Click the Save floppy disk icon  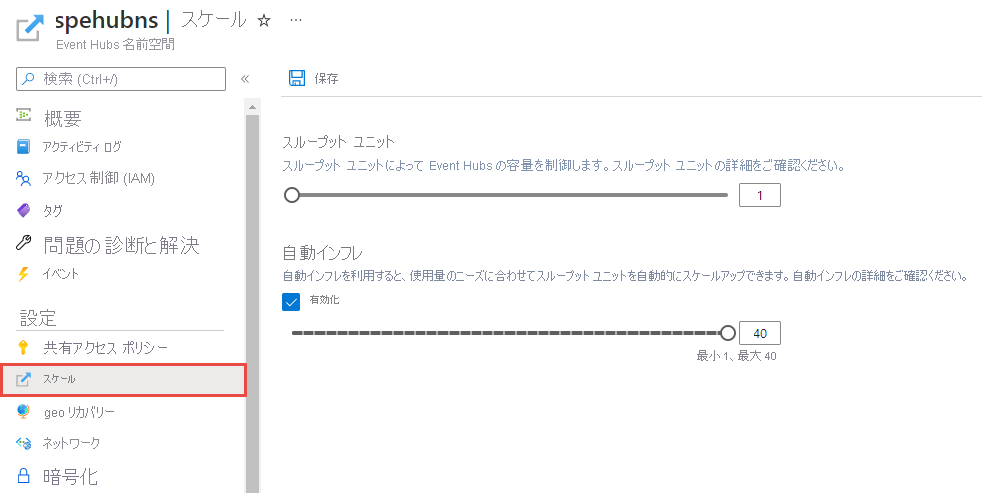(x=297, y=78)
